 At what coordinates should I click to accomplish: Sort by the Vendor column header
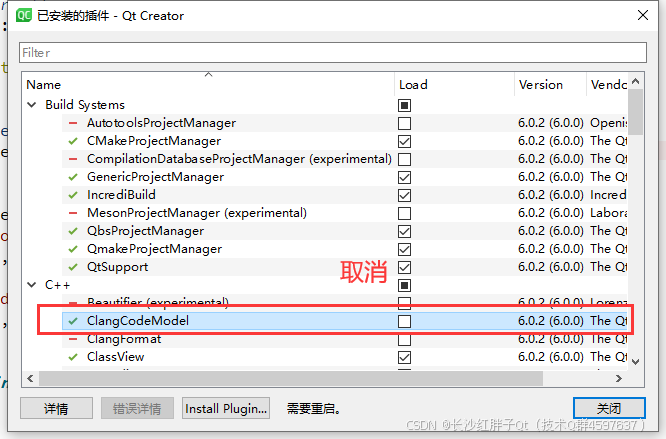click(607, 84)
